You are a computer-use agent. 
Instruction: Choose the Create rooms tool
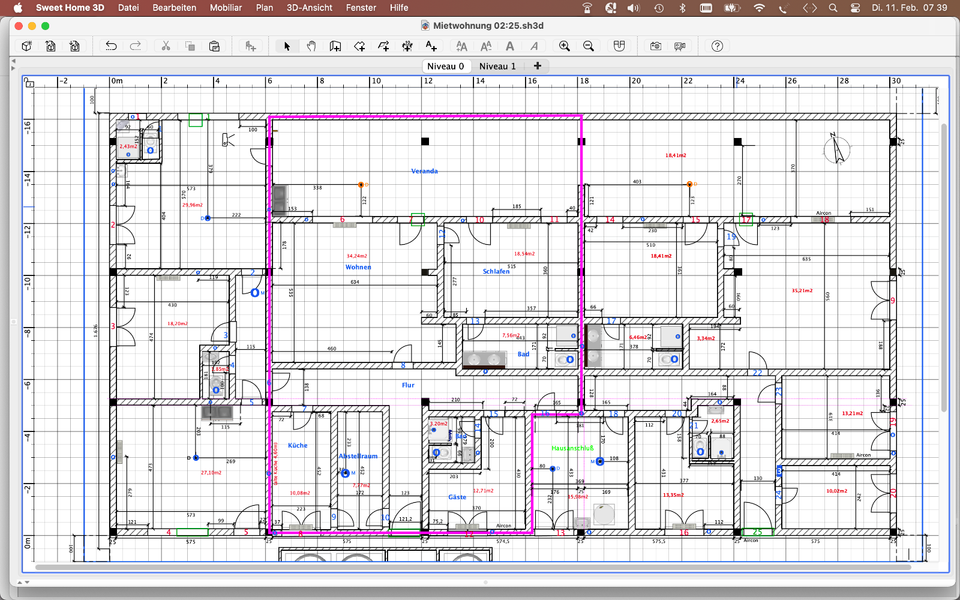[x=359, y=46]
